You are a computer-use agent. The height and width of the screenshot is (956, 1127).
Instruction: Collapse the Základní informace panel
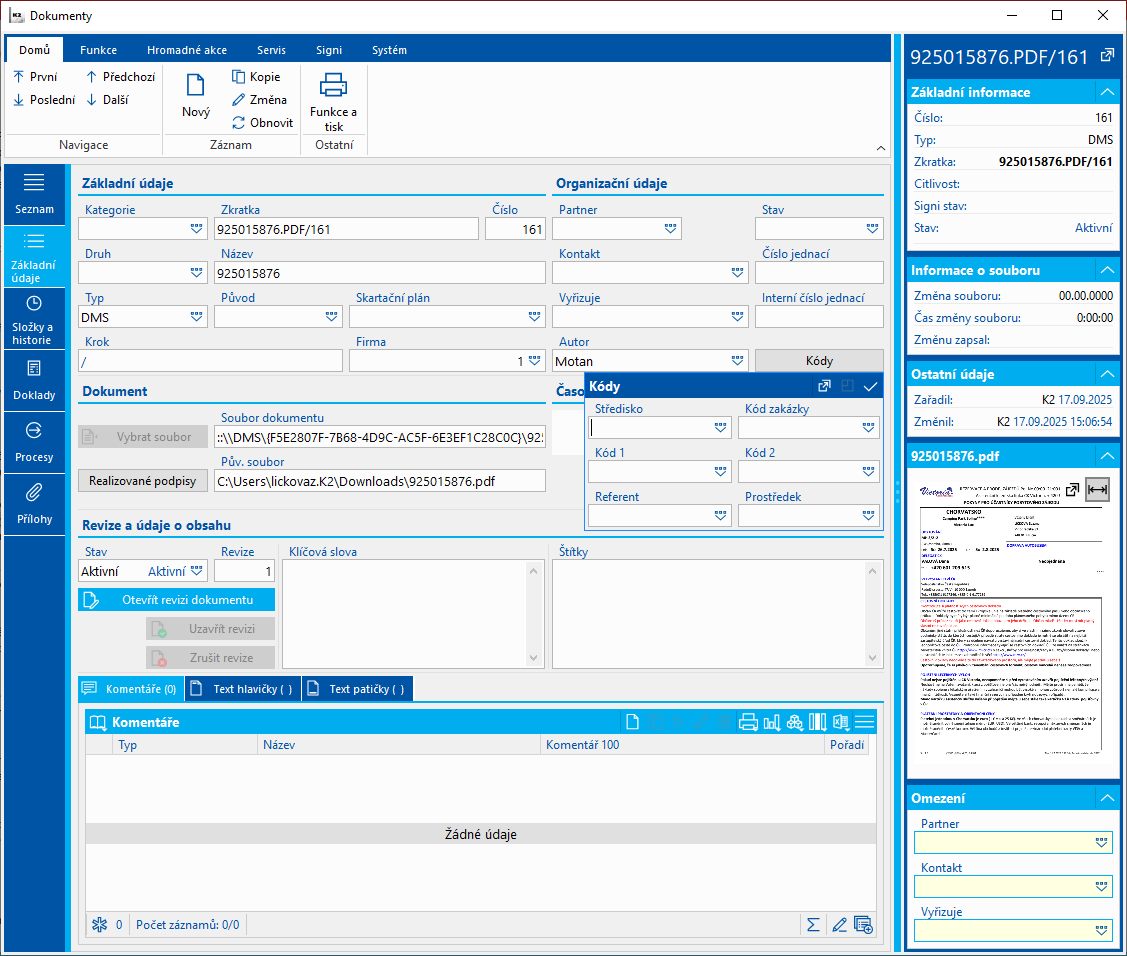pos(1105,92)
